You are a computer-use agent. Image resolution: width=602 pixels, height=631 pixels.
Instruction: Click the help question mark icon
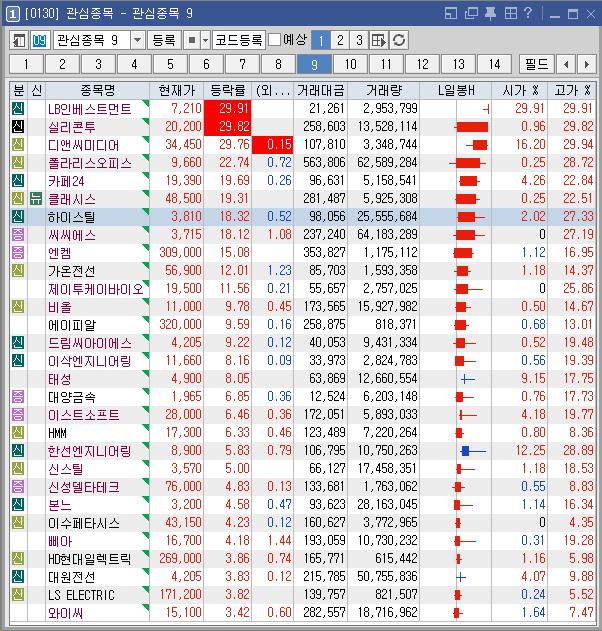528,13
